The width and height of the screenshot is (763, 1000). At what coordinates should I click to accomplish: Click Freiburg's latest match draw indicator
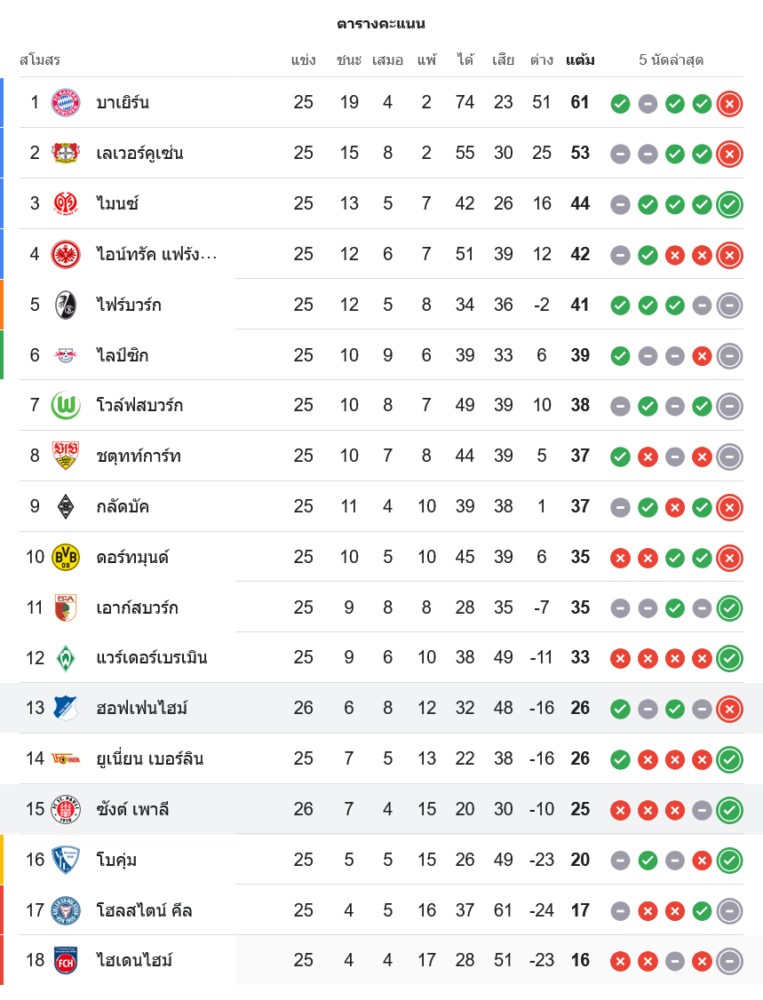pos(730,305)
